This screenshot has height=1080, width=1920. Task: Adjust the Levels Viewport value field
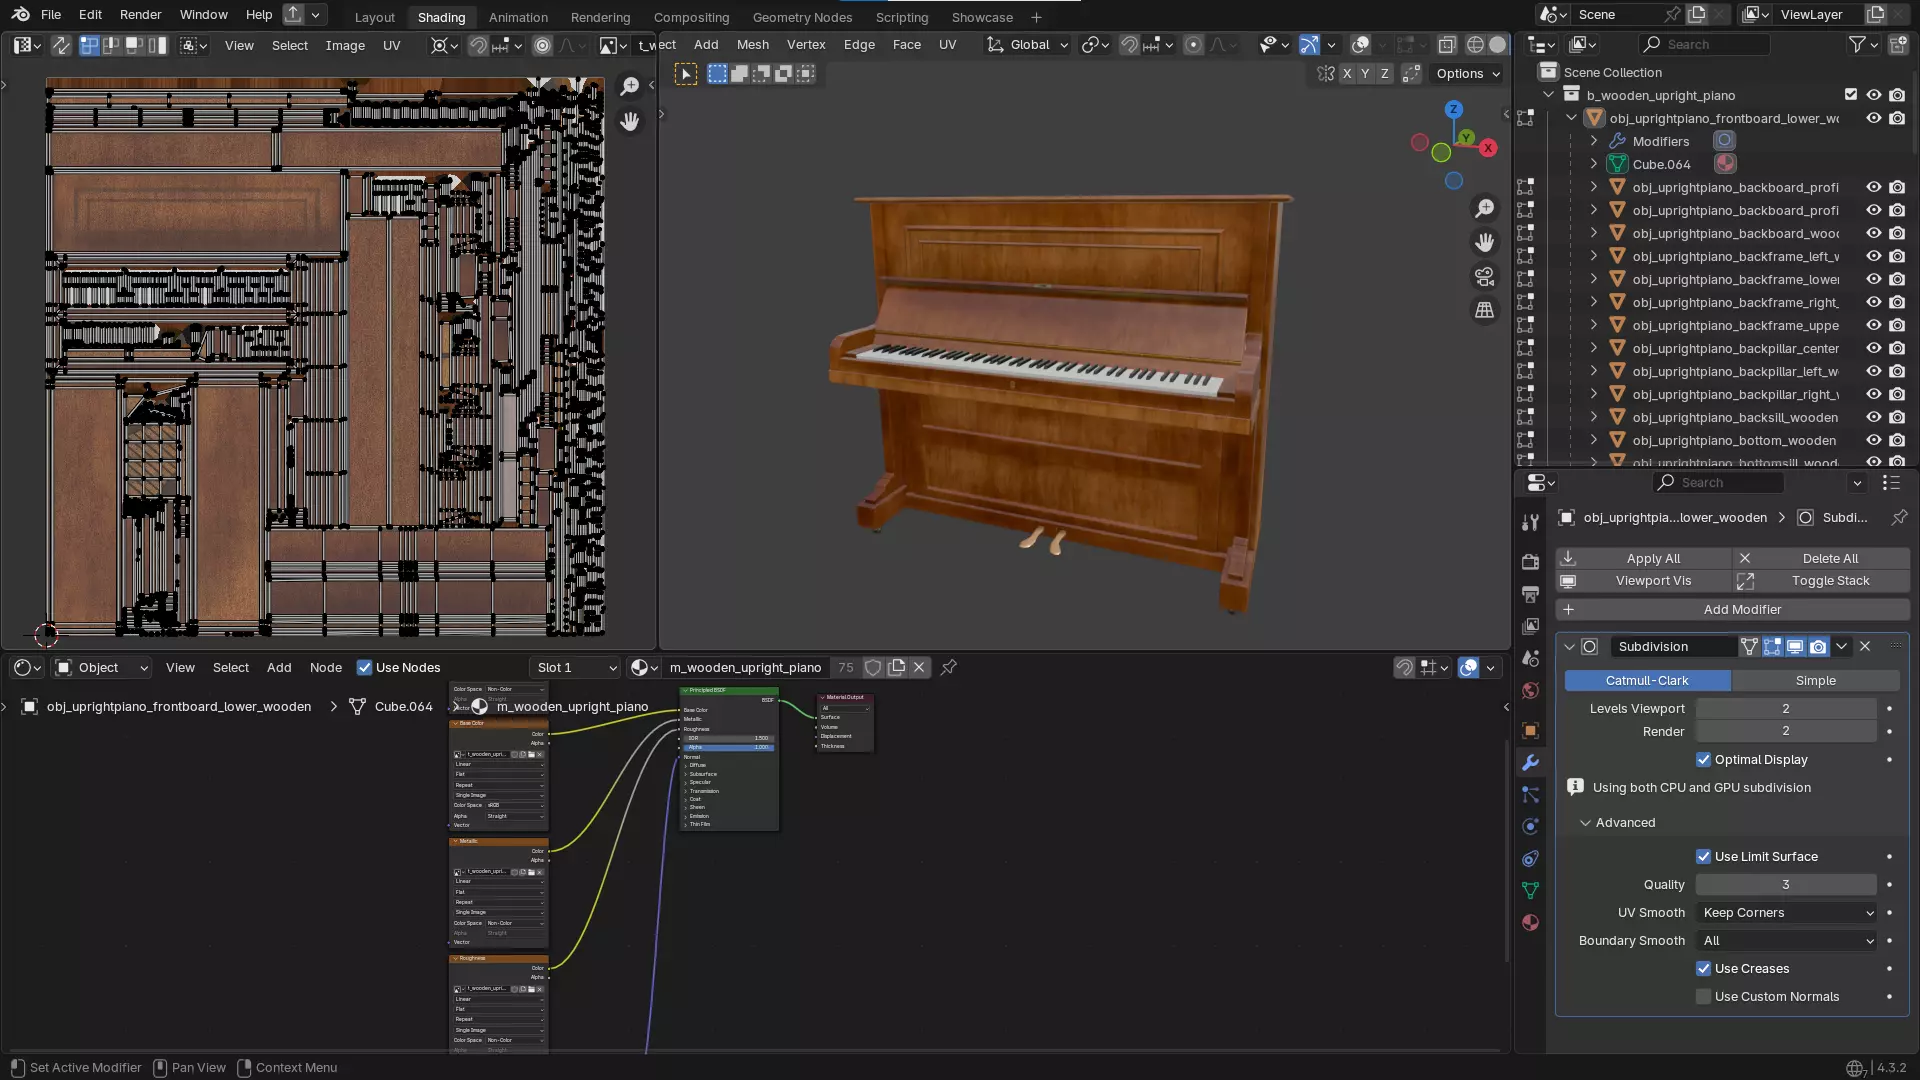pyautogui.click(x=1786, y=708)
